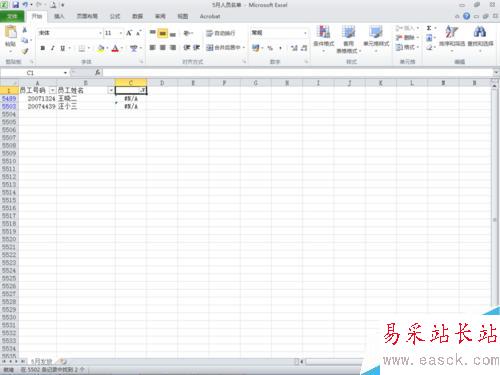The image size is (500, 375).
Task: Toggle Bold formatting
Action: (43, 48)
